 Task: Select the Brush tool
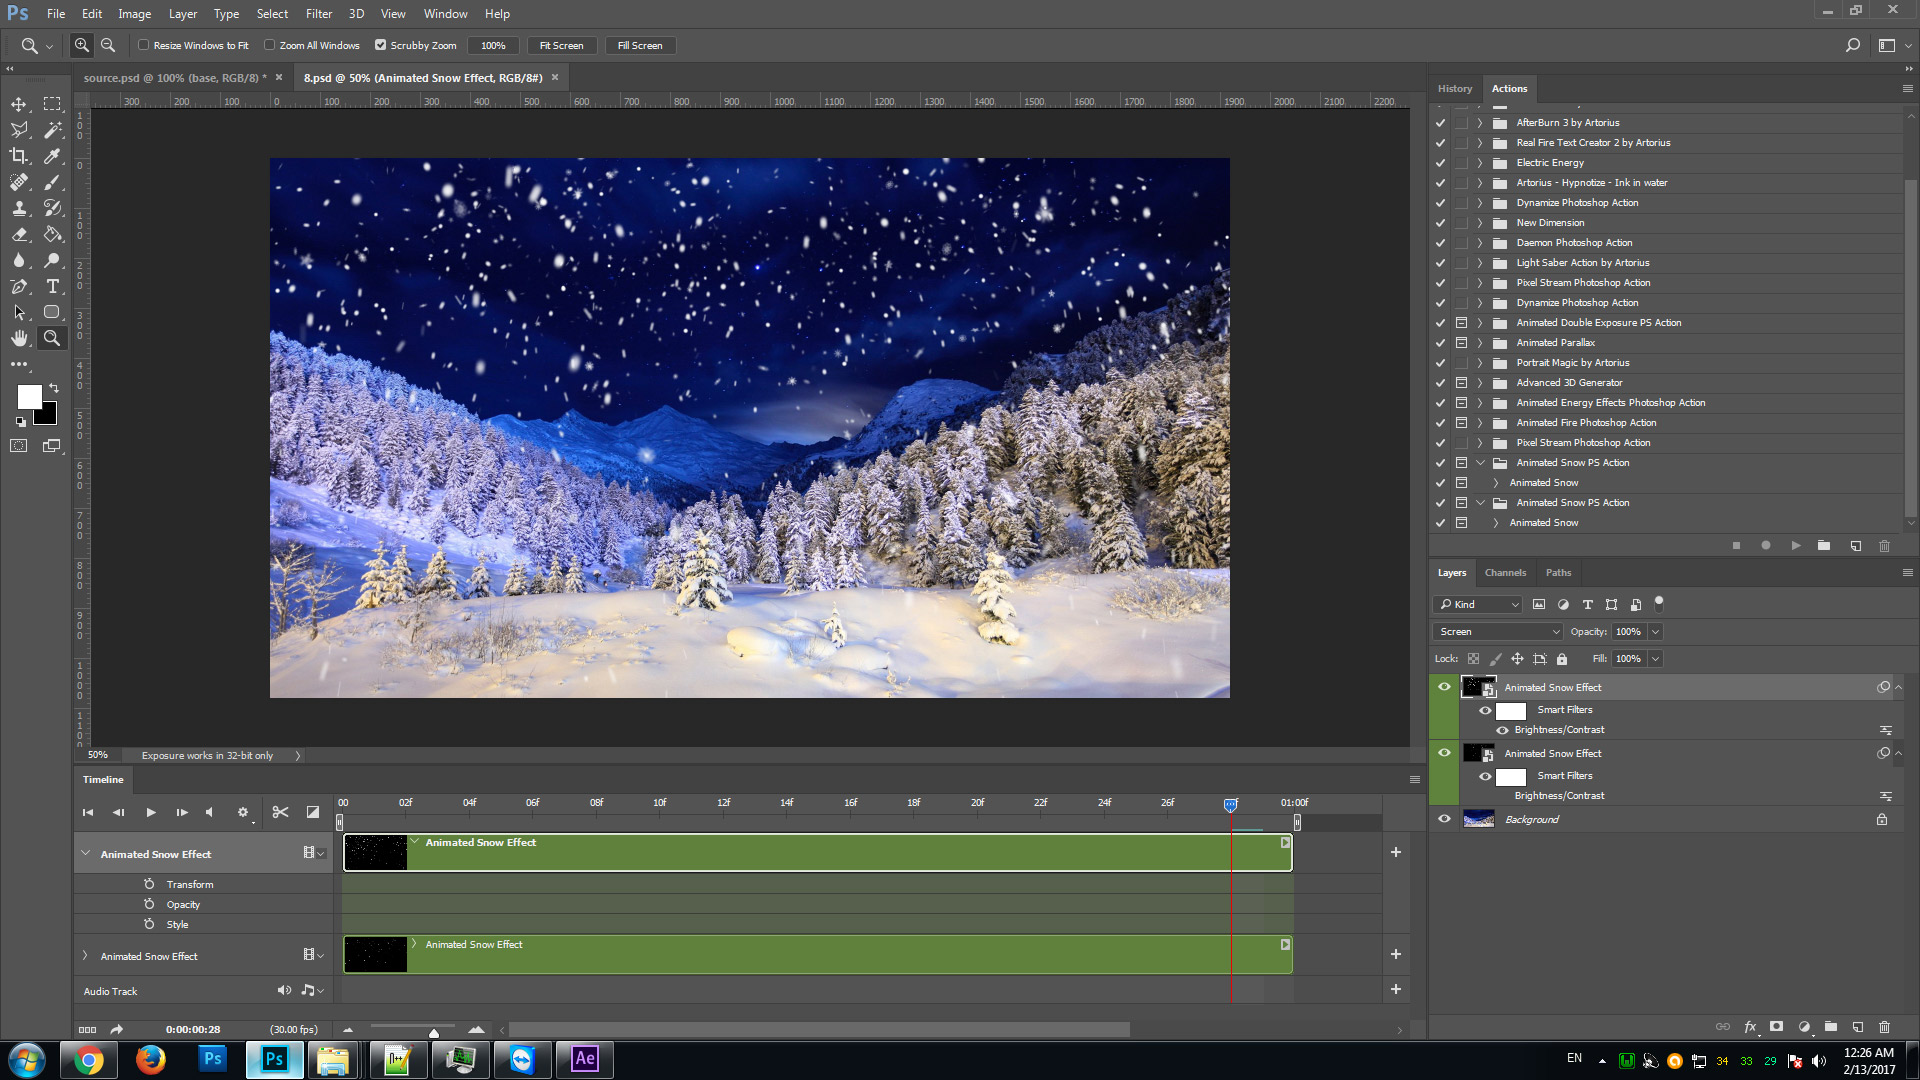coord(52,182)
